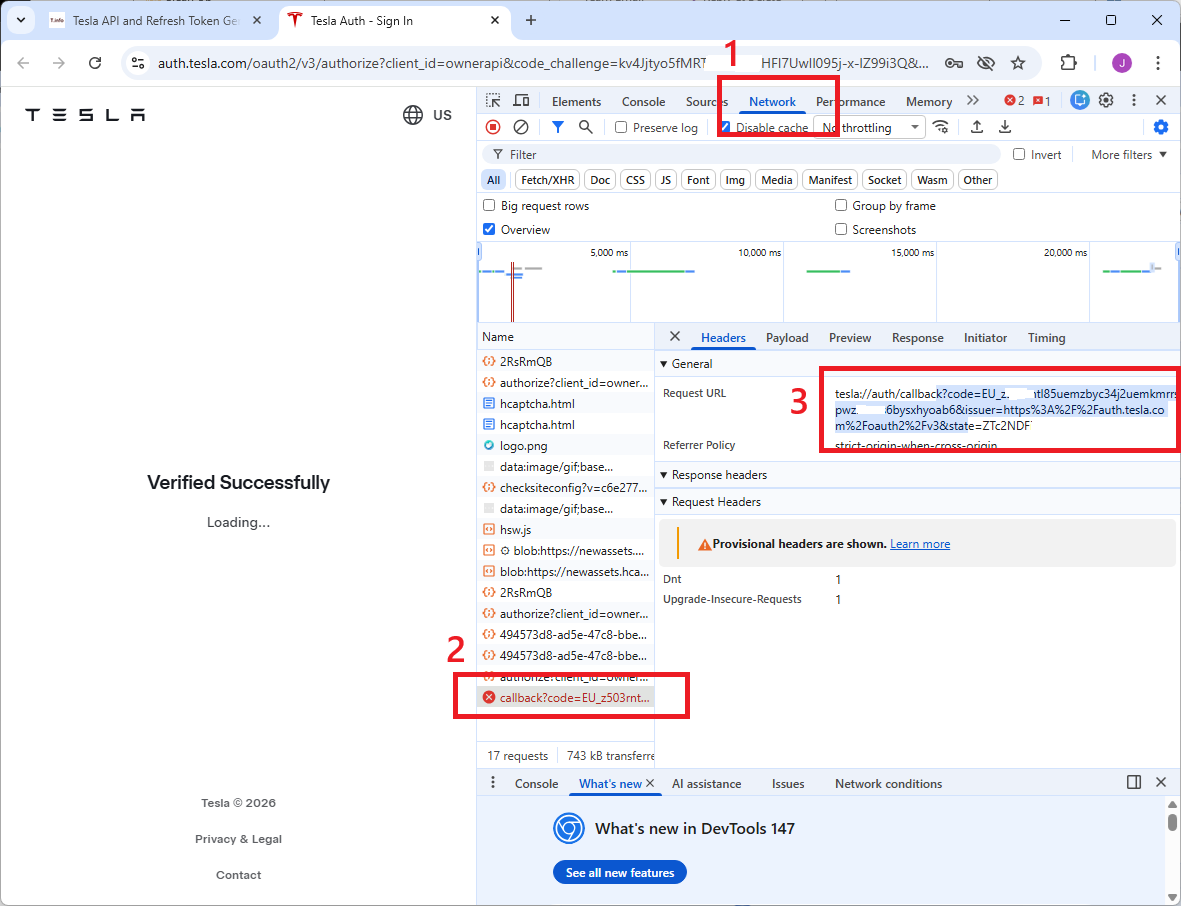View site information icon in address bar
Viewport: 1181px width, 906px height.
tap(138, 63)
